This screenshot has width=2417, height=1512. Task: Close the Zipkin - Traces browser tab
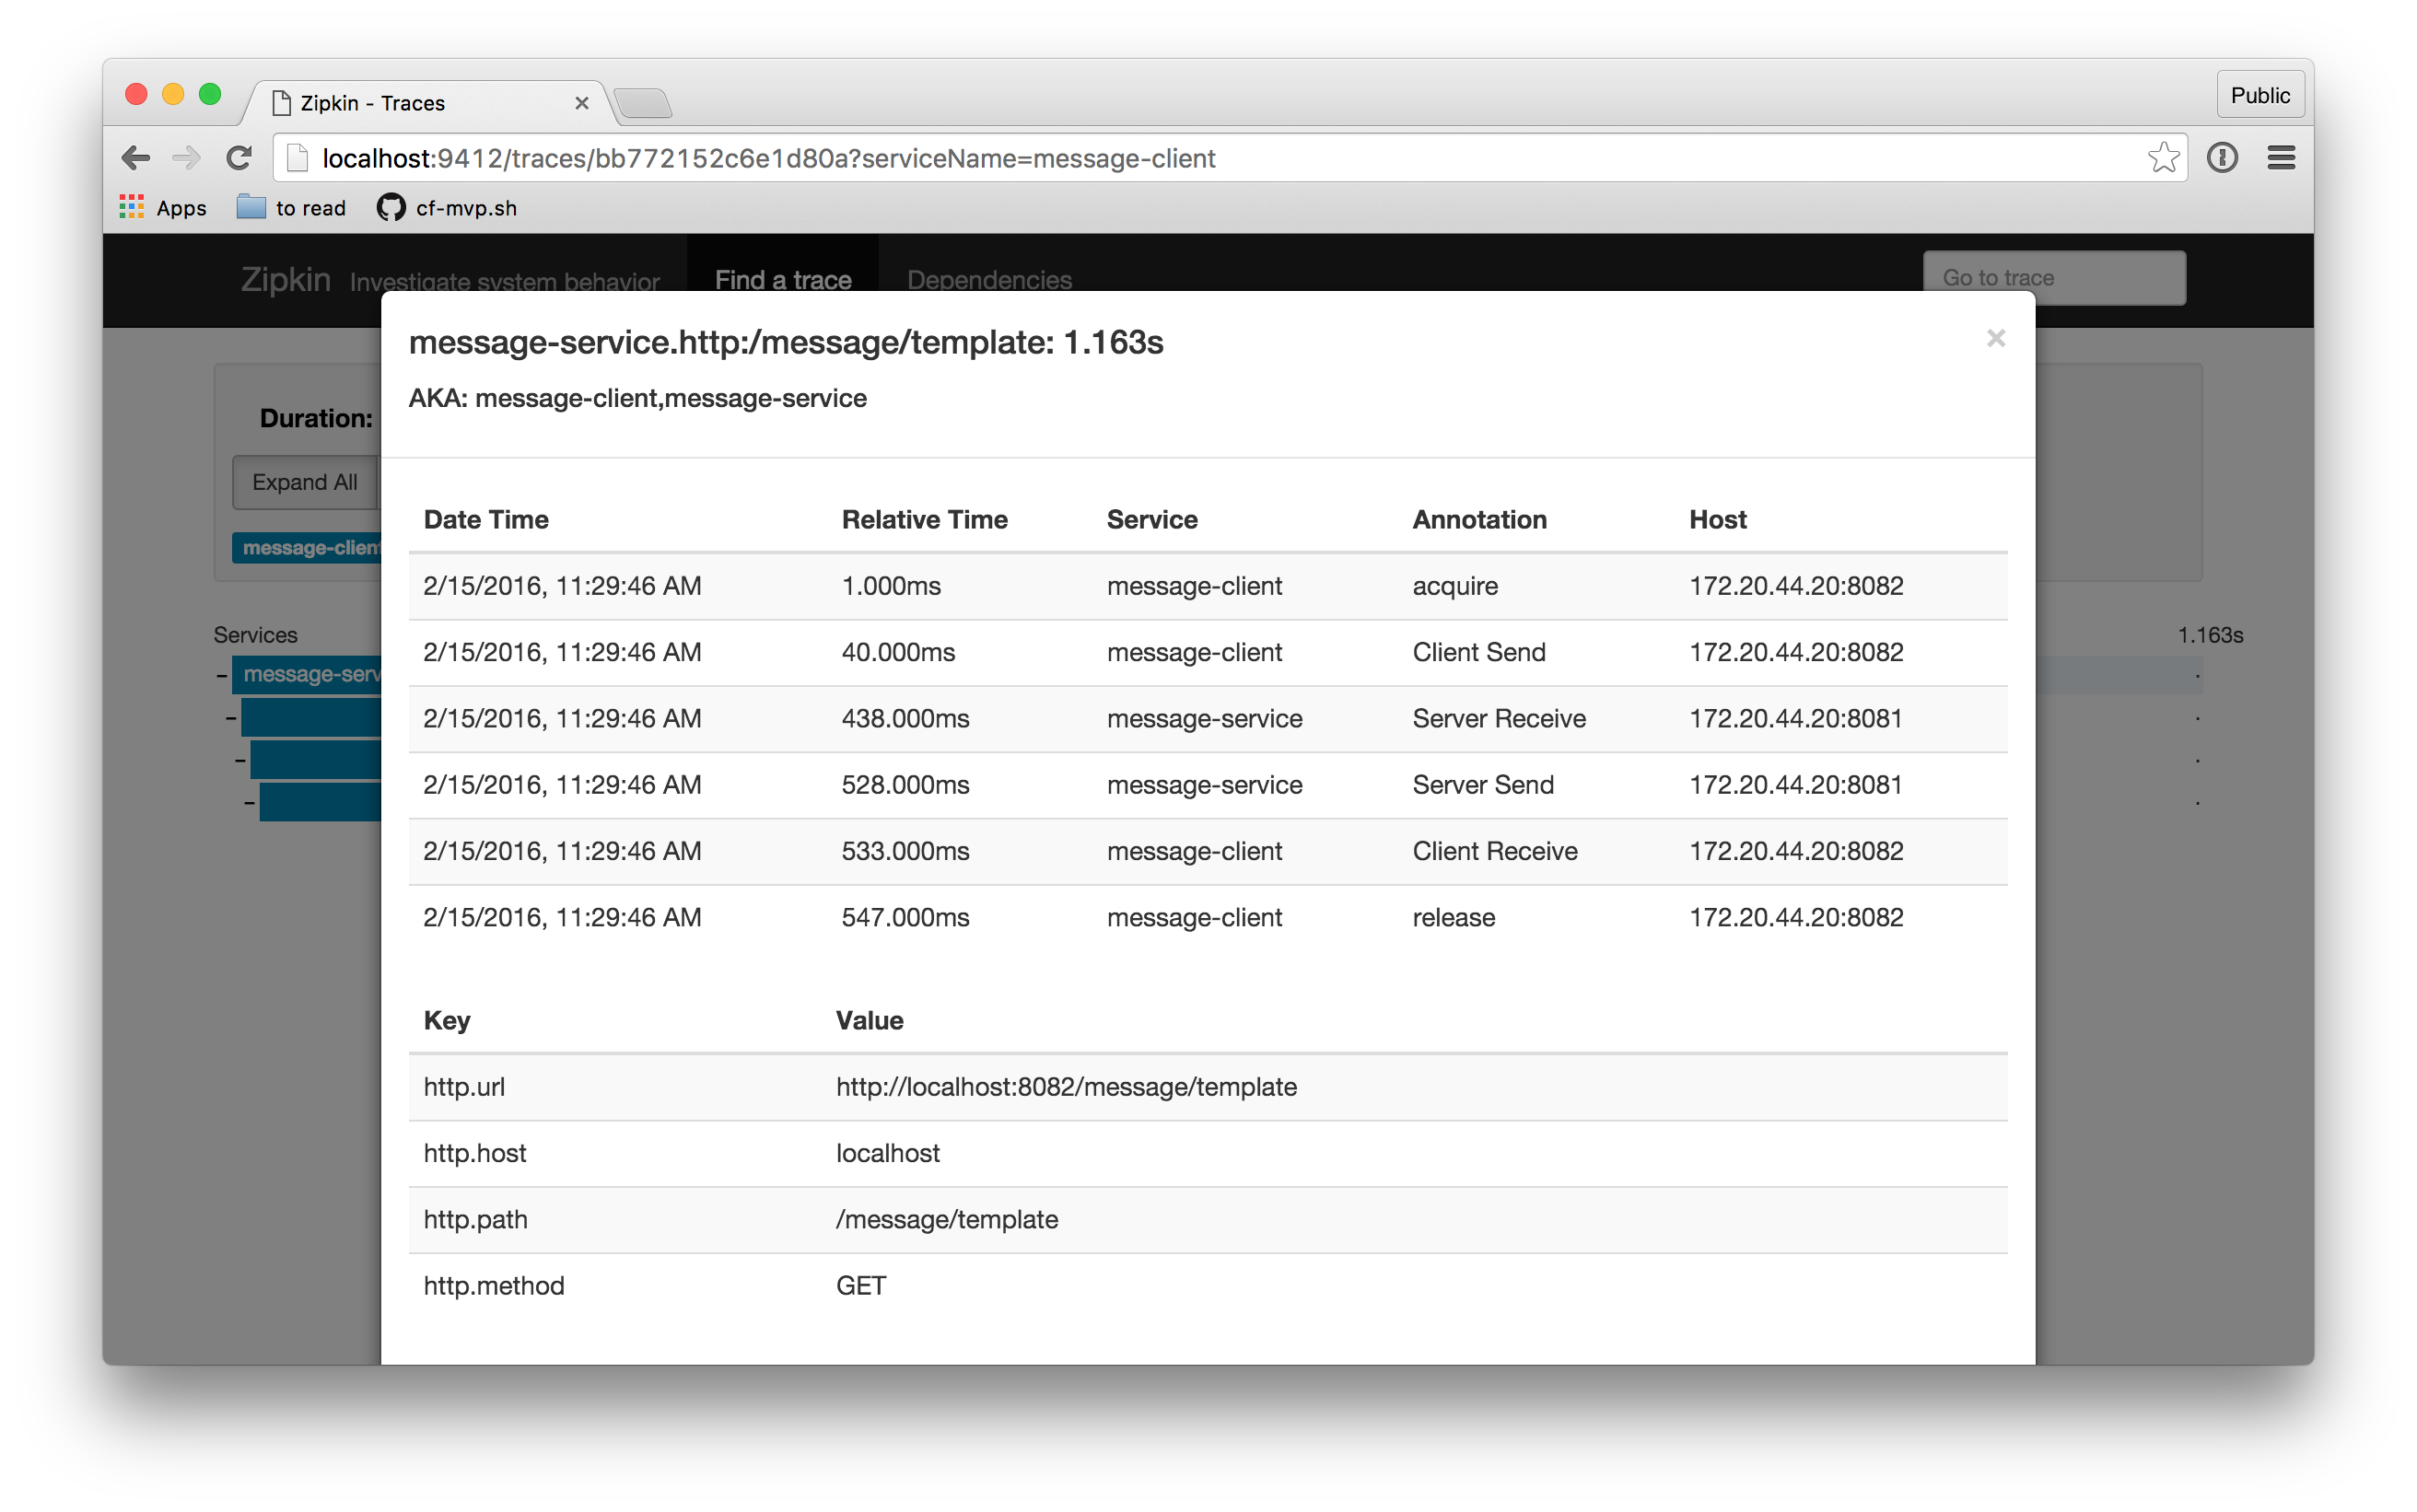(x=581, y=103)
